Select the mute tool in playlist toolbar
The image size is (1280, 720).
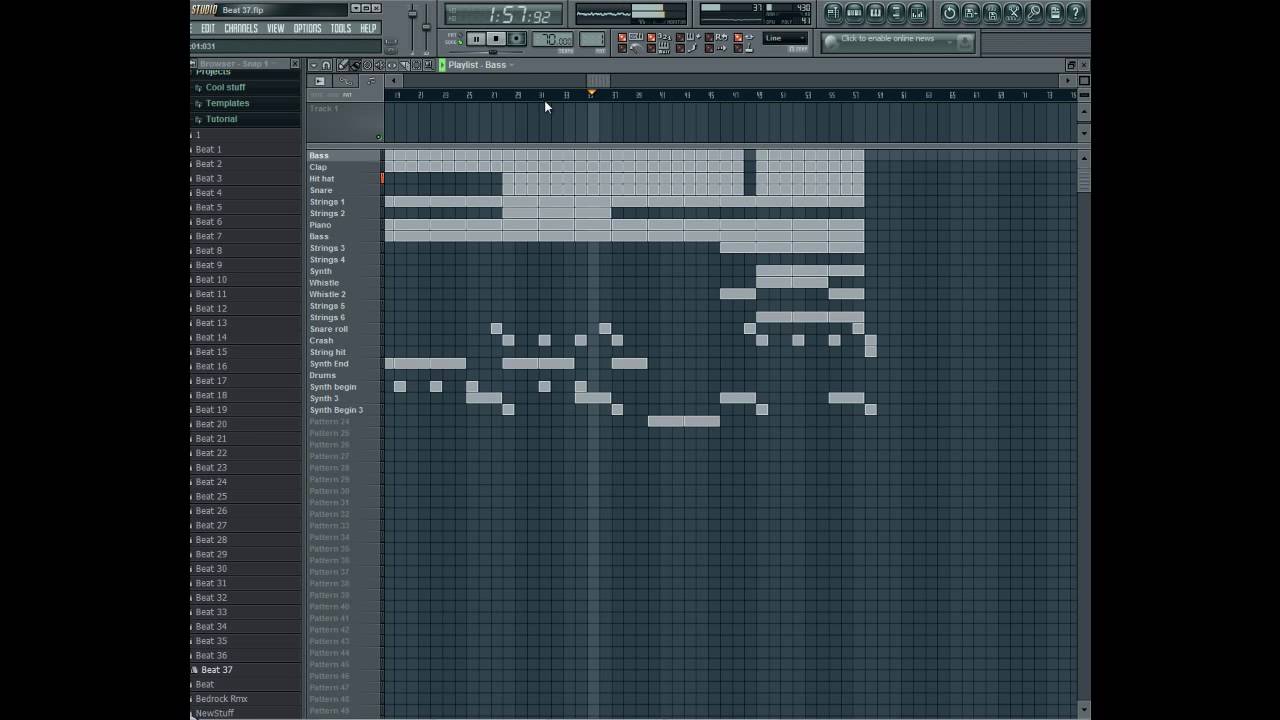pos(379,65)
